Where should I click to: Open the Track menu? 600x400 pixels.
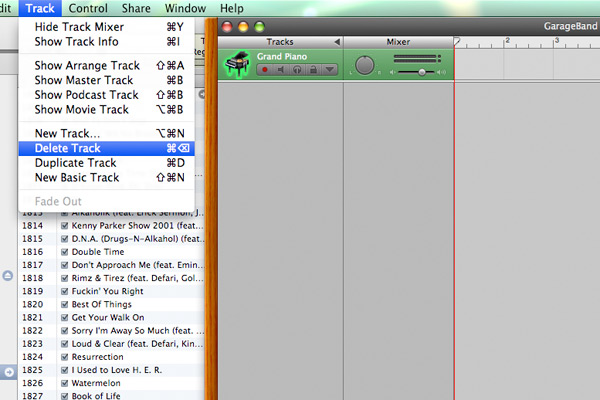click(40, 8)
